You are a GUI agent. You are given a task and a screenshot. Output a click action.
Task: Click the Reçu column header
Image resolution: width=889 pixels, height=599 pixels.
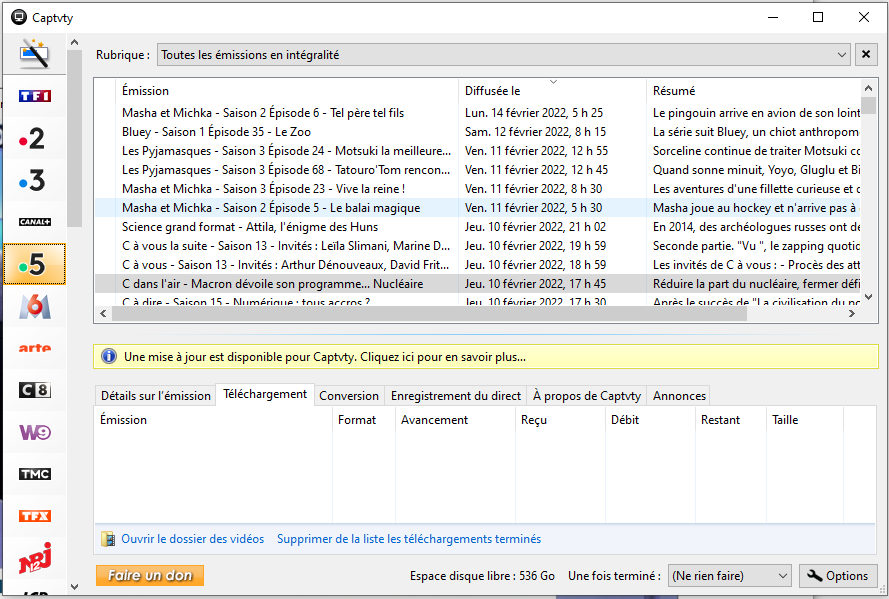(560, 420)
